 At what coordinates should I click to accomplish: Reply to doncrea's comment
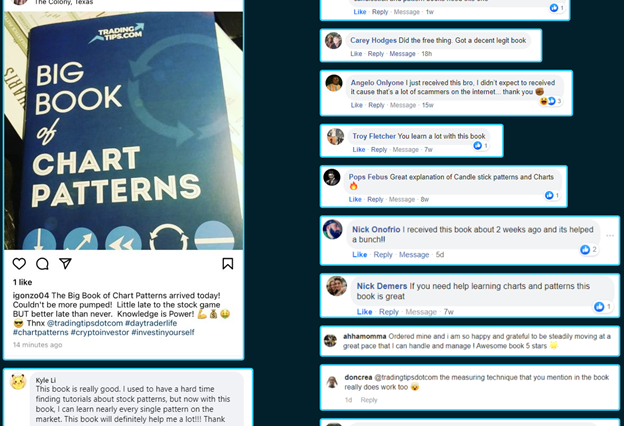(x=369, y=400)
